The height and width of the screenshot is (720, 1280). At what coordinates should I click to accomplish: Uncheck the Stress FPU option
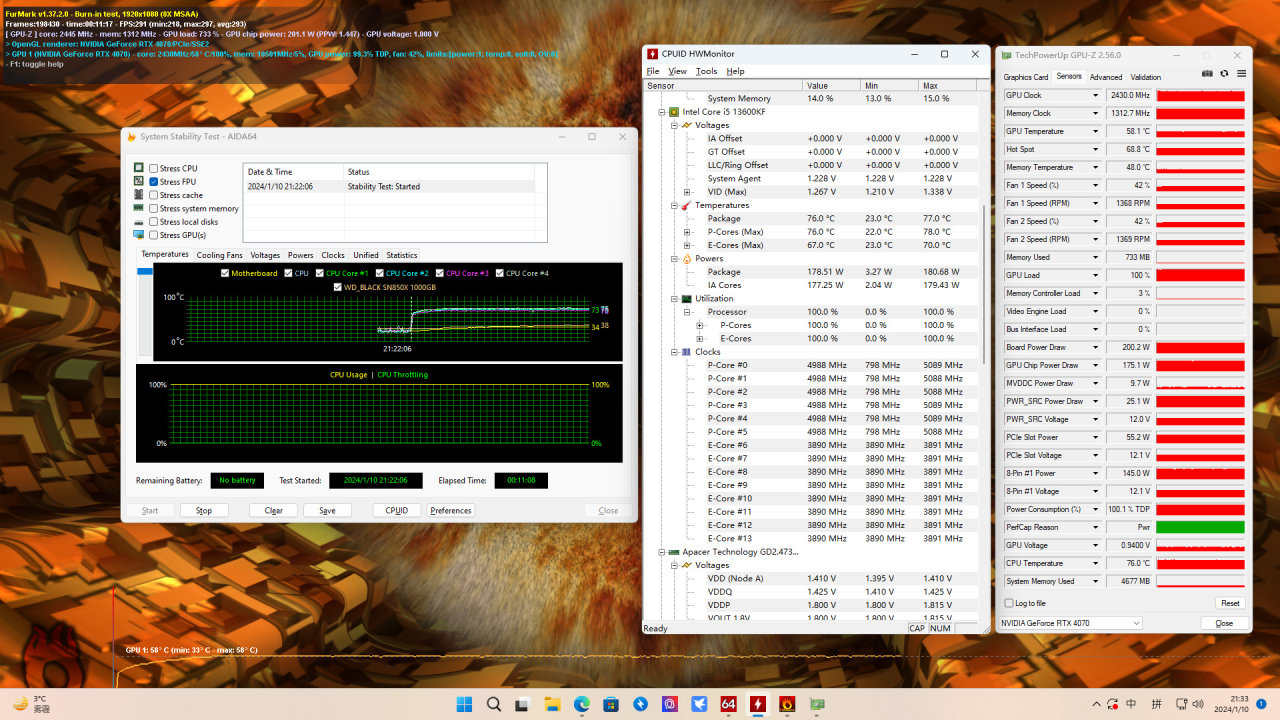[154, 182]
